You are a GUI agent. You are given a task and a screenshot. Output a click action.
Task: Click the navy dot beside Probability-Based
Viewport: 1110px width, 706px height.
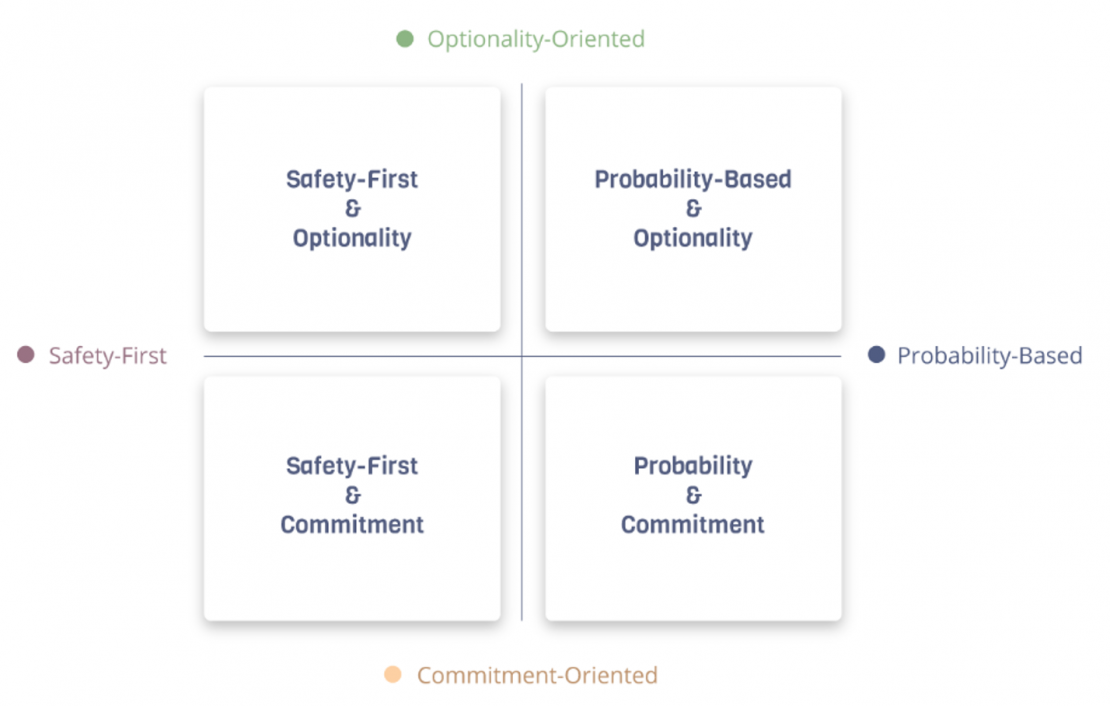(x=876, y=355)
